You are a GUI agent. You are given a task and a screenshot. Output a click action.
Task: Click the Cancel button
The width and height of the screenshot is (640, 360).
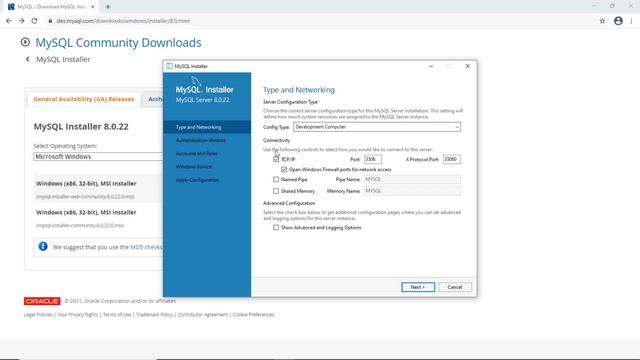click(455, 287)
